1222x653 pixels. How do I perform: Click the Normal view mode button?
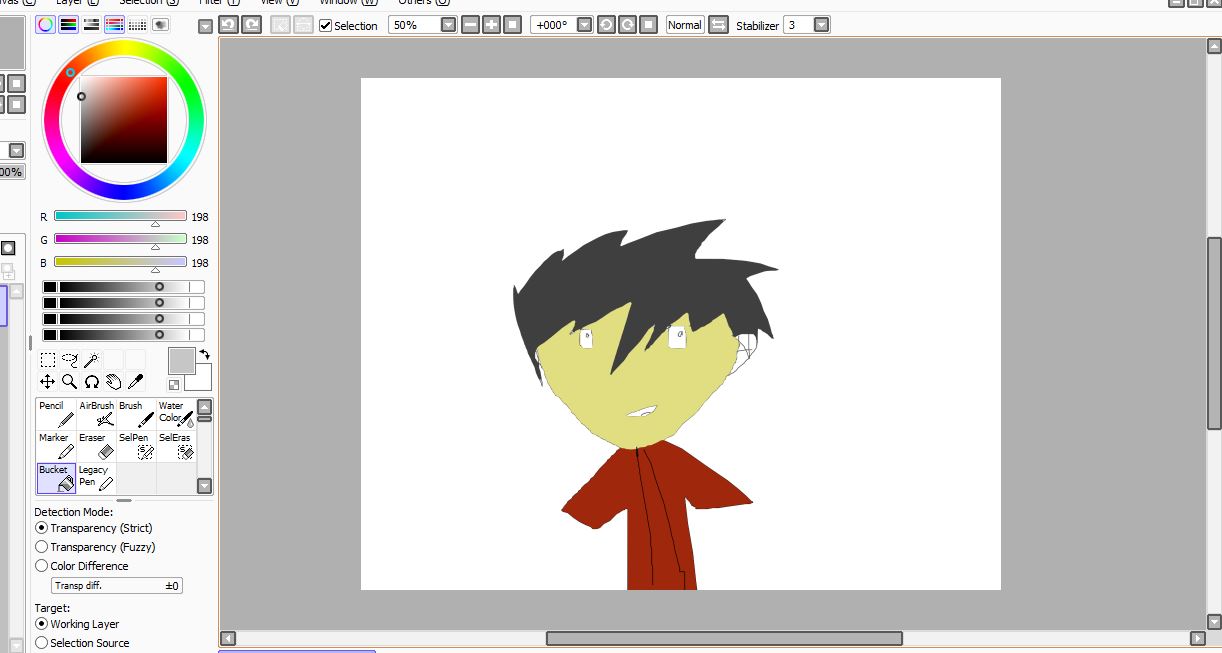(x=685, y=25)
